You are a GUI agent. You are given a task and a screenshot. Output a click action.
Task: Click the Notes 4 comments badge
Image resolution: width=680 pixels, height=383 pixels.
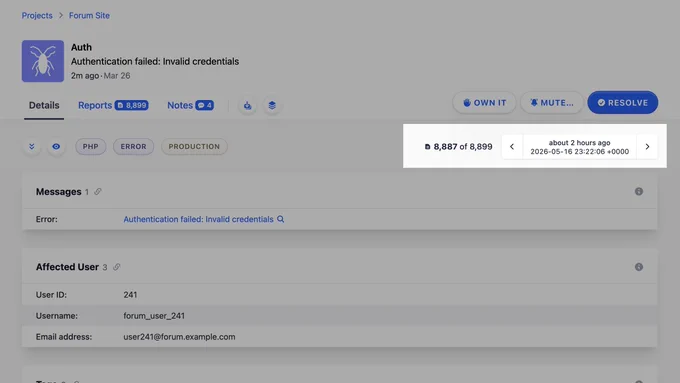tap(205, 105)
